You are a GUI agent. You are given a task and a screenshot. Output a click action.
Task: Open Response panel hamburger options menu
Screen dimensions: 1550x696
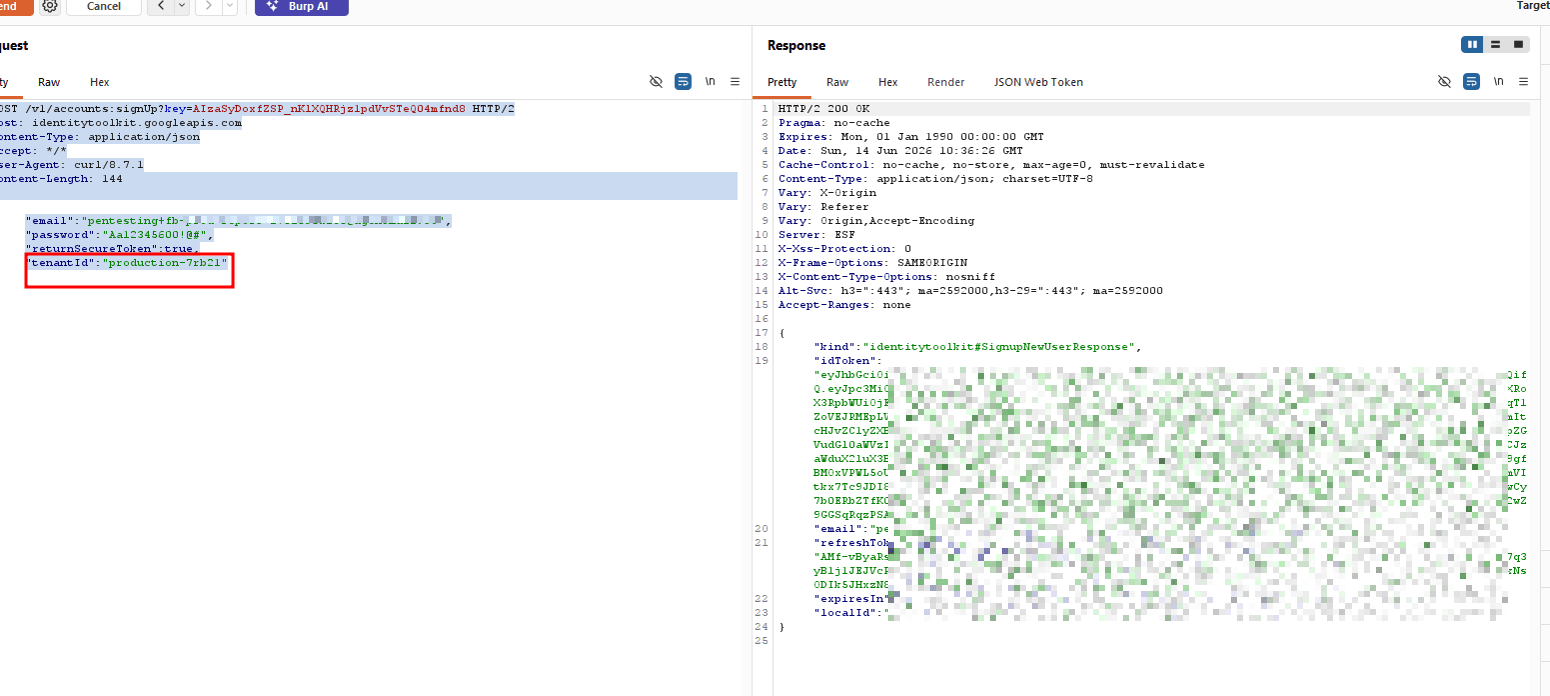point(1524,82)
